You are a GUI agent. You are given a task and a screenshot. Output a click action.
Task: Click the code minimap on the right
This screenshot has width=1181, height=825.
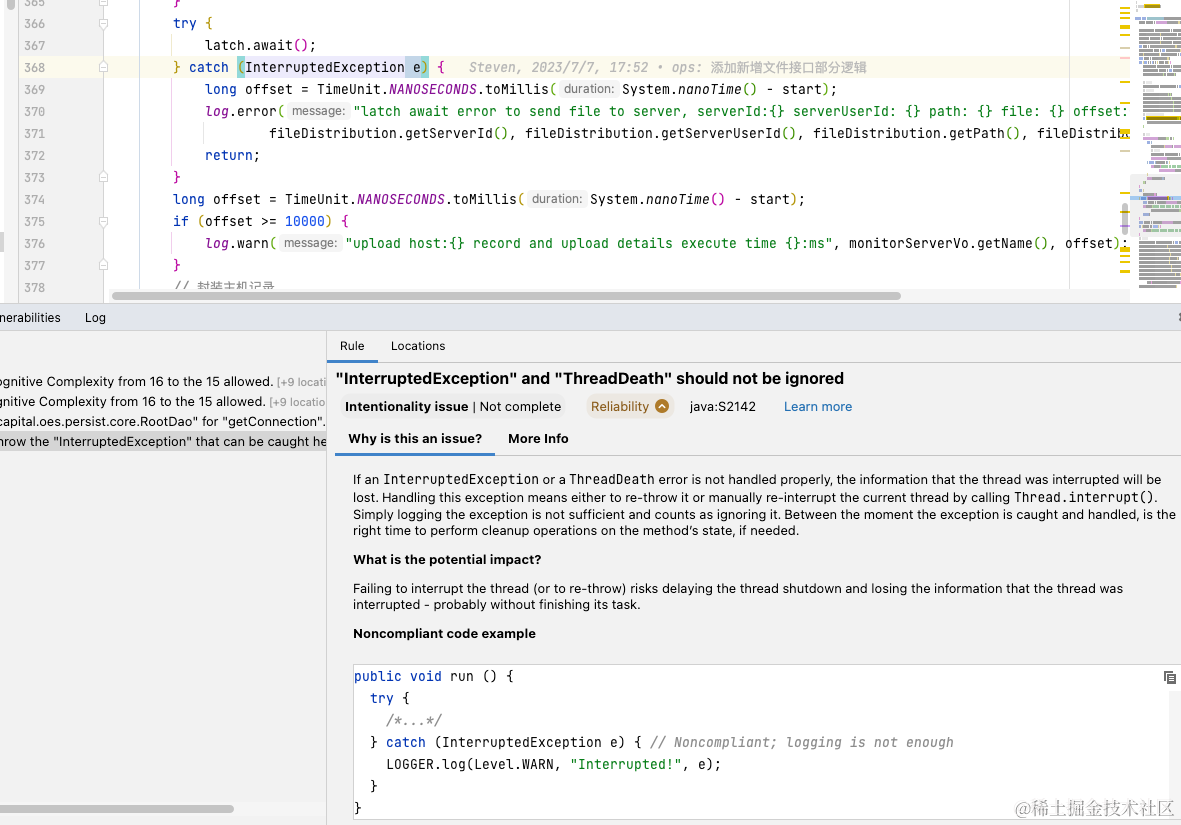click(x=1157, y=143)
